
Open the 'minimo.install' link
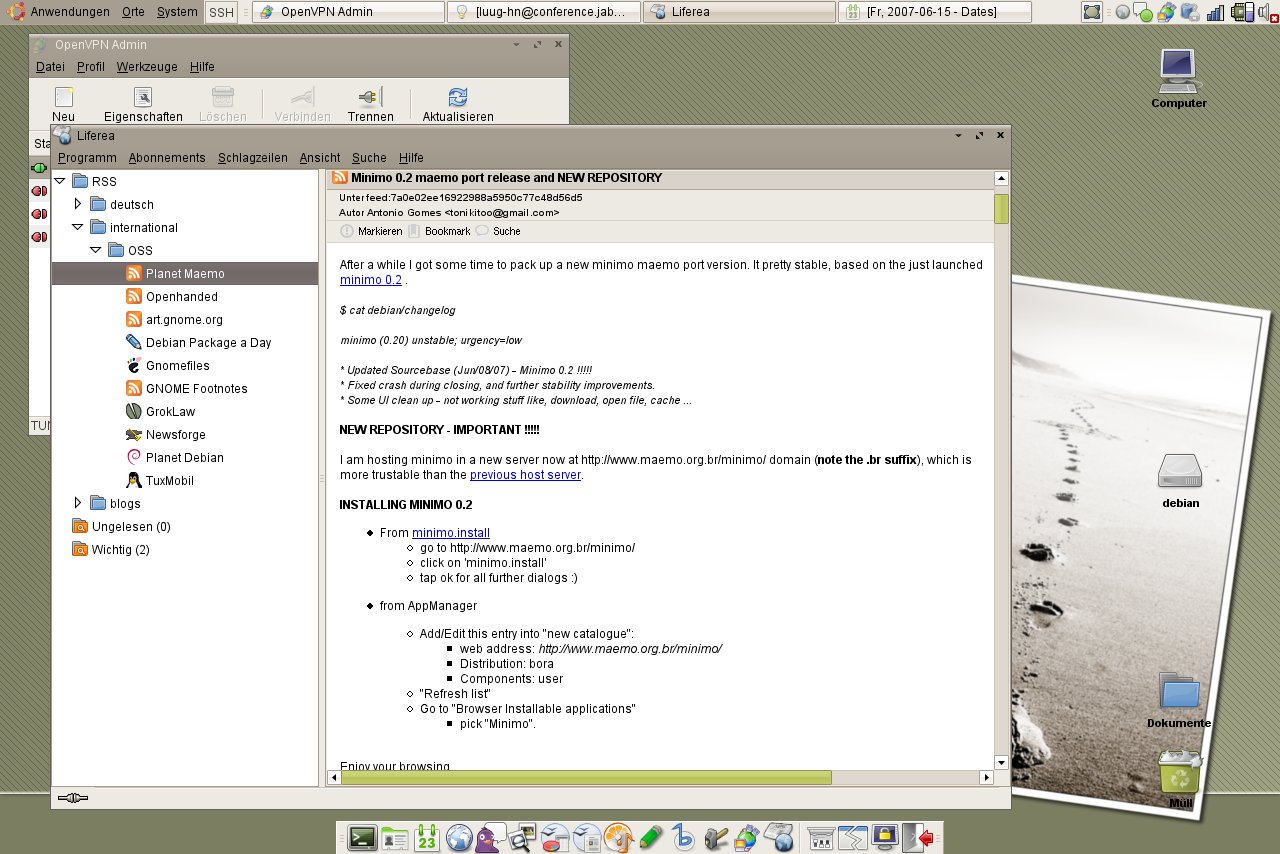[451, 533]
